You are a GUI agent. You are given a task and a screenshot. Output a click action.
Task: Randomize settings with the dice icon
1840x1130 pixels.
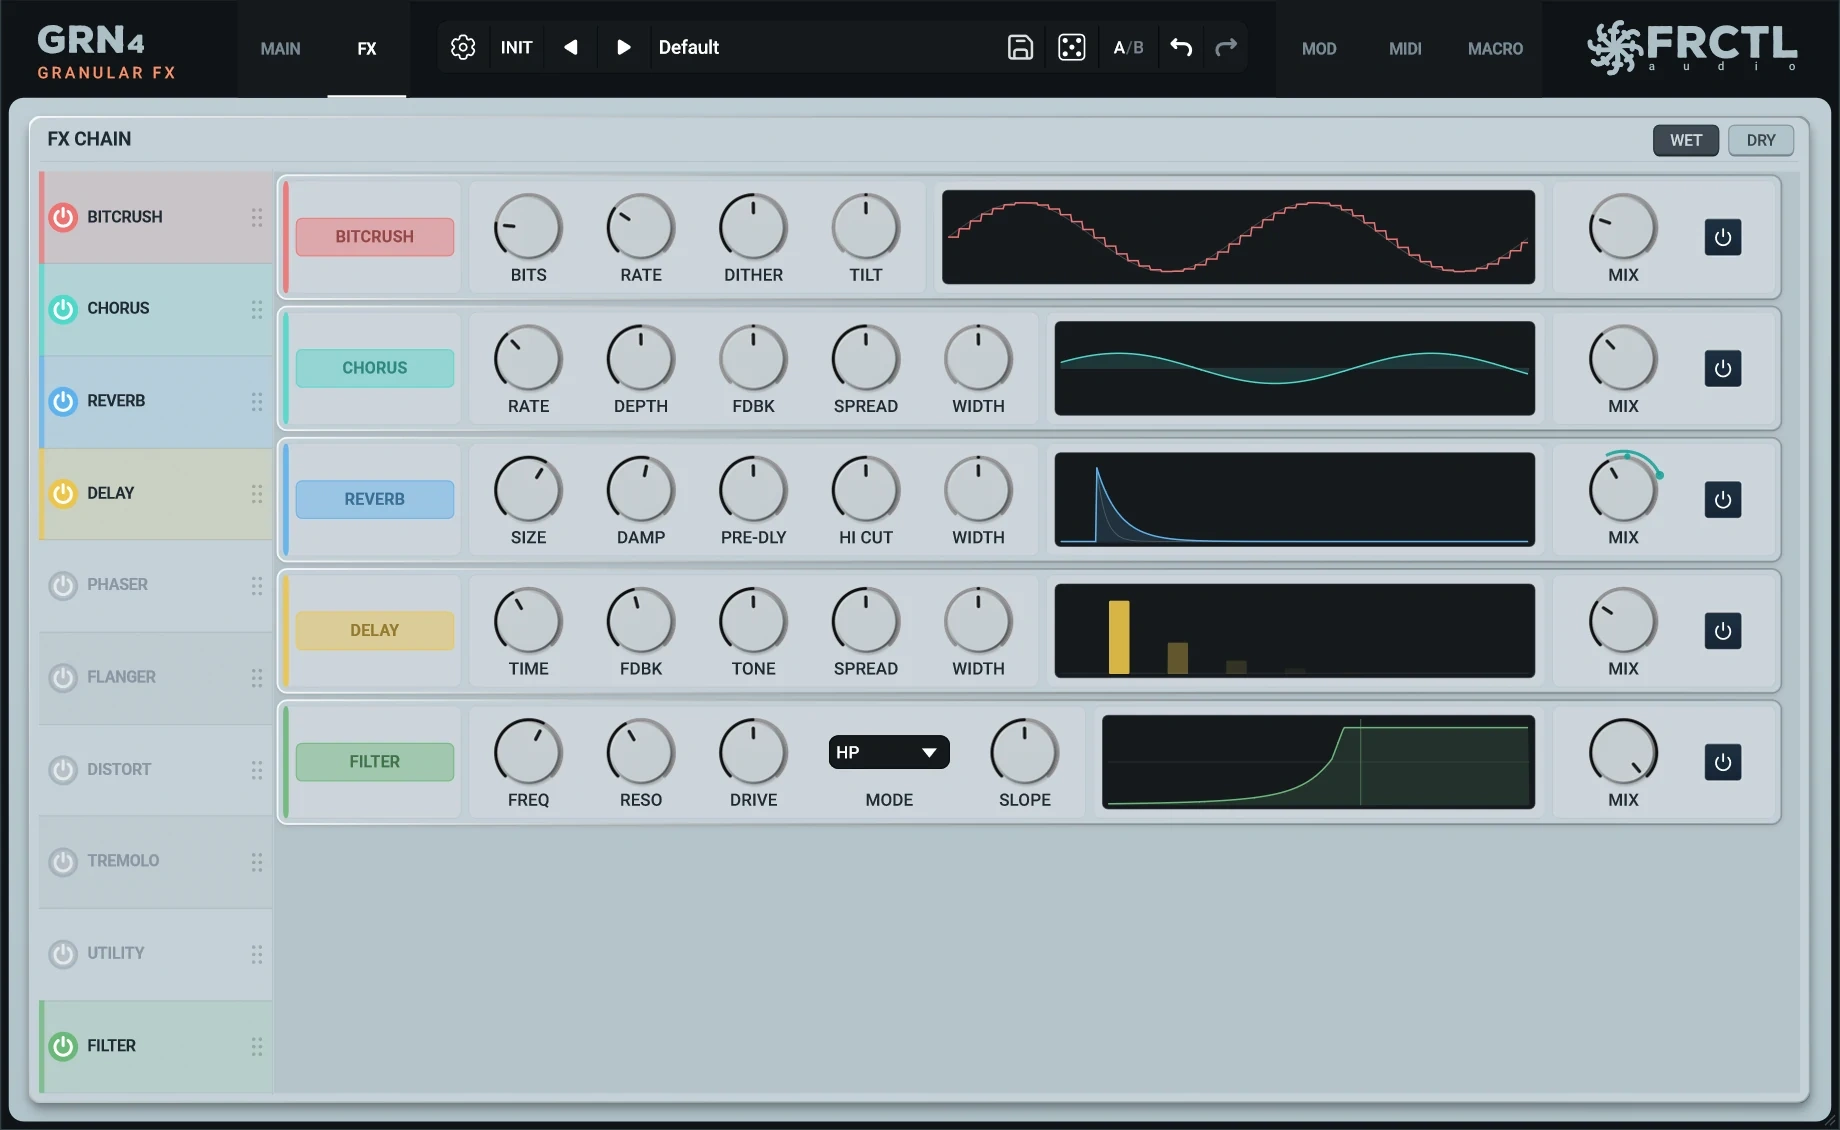(1072, 47)
